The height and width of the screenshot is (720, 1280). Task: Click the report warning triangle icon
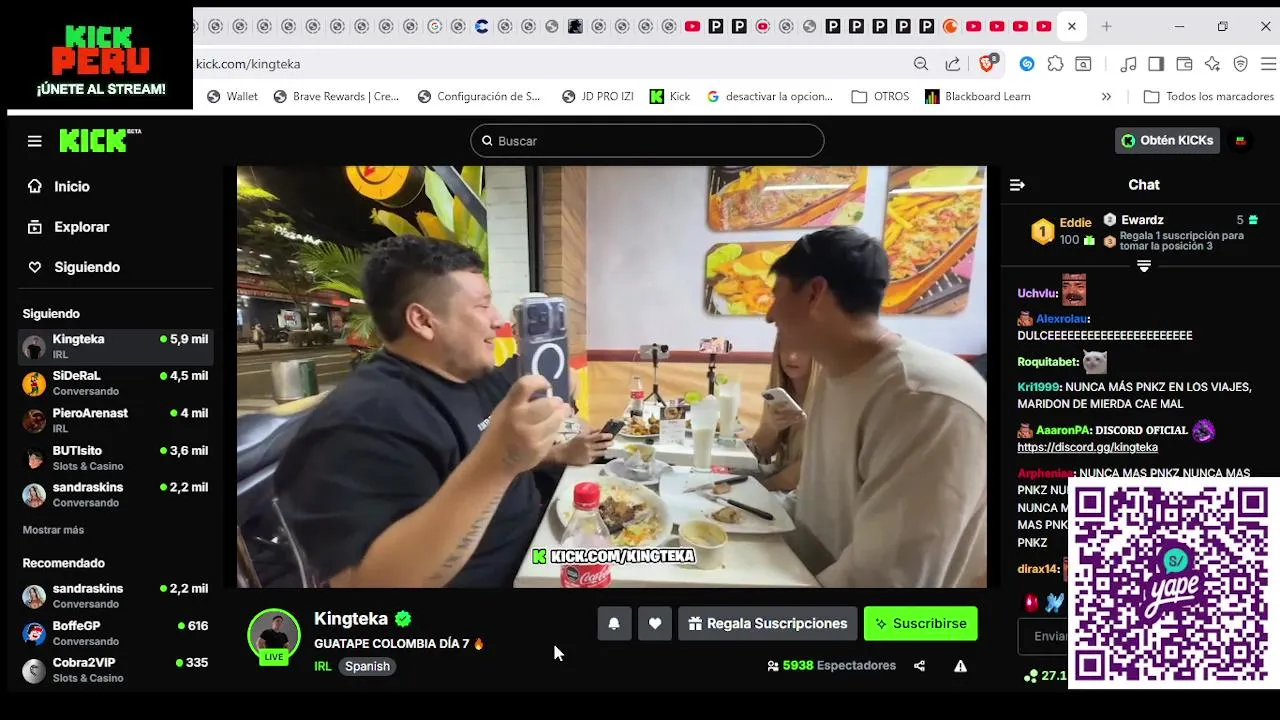tap(960, 666)
